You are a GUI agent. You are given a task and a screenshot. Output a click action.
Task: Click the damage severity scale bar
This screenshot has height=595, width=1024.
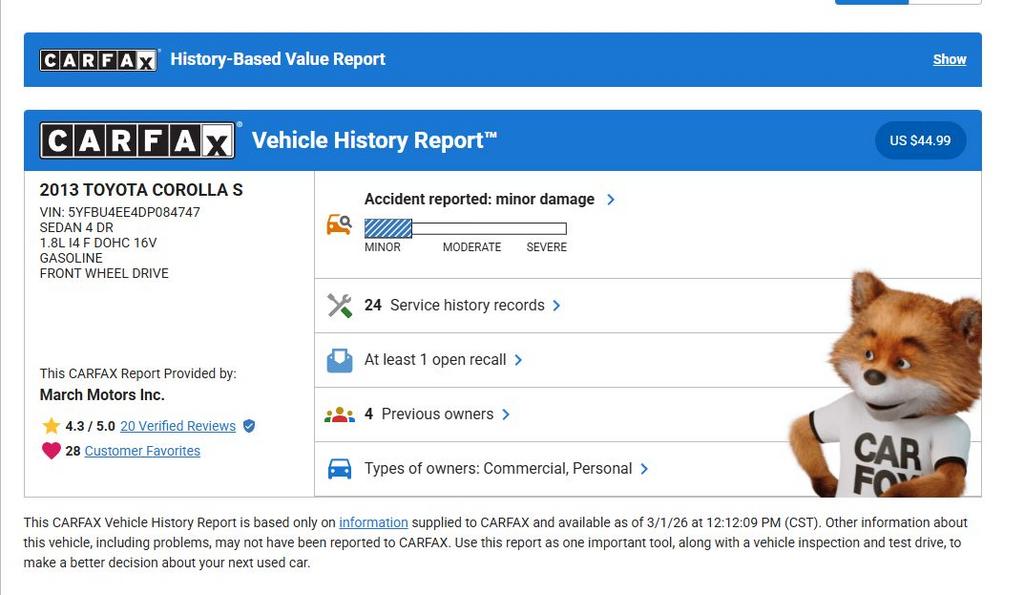tap(465, 229)
